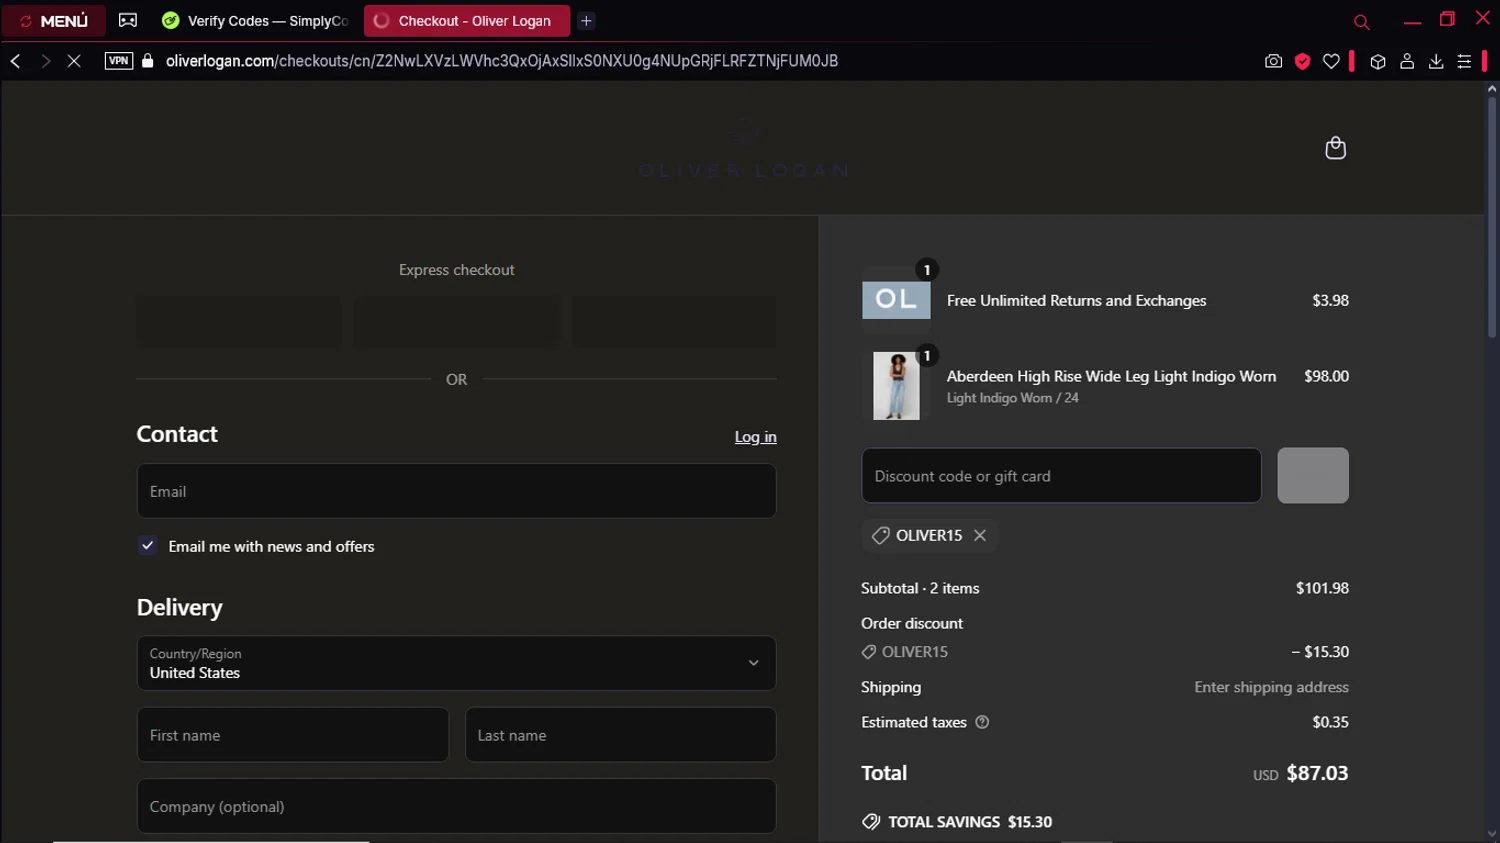Go back to previous page
This screenshot has width=1500, height=843.
[16, 61]
